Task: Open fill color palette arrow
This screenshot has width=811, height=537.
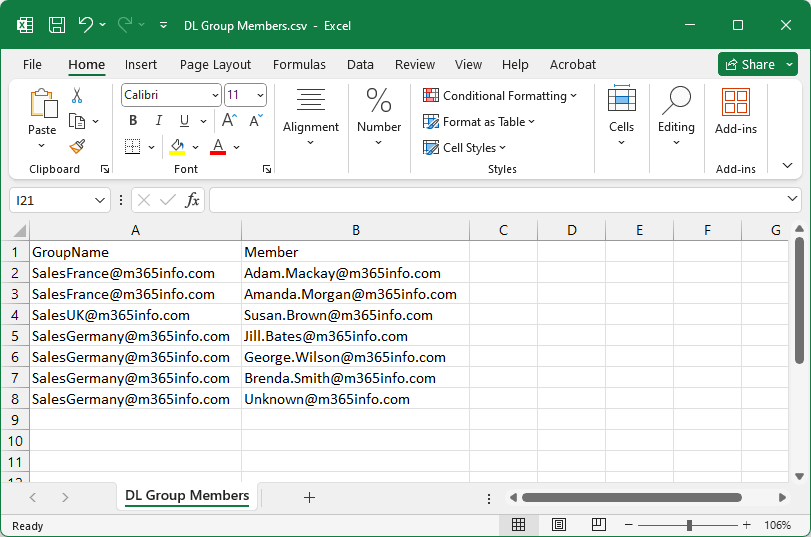Action: 196,147
